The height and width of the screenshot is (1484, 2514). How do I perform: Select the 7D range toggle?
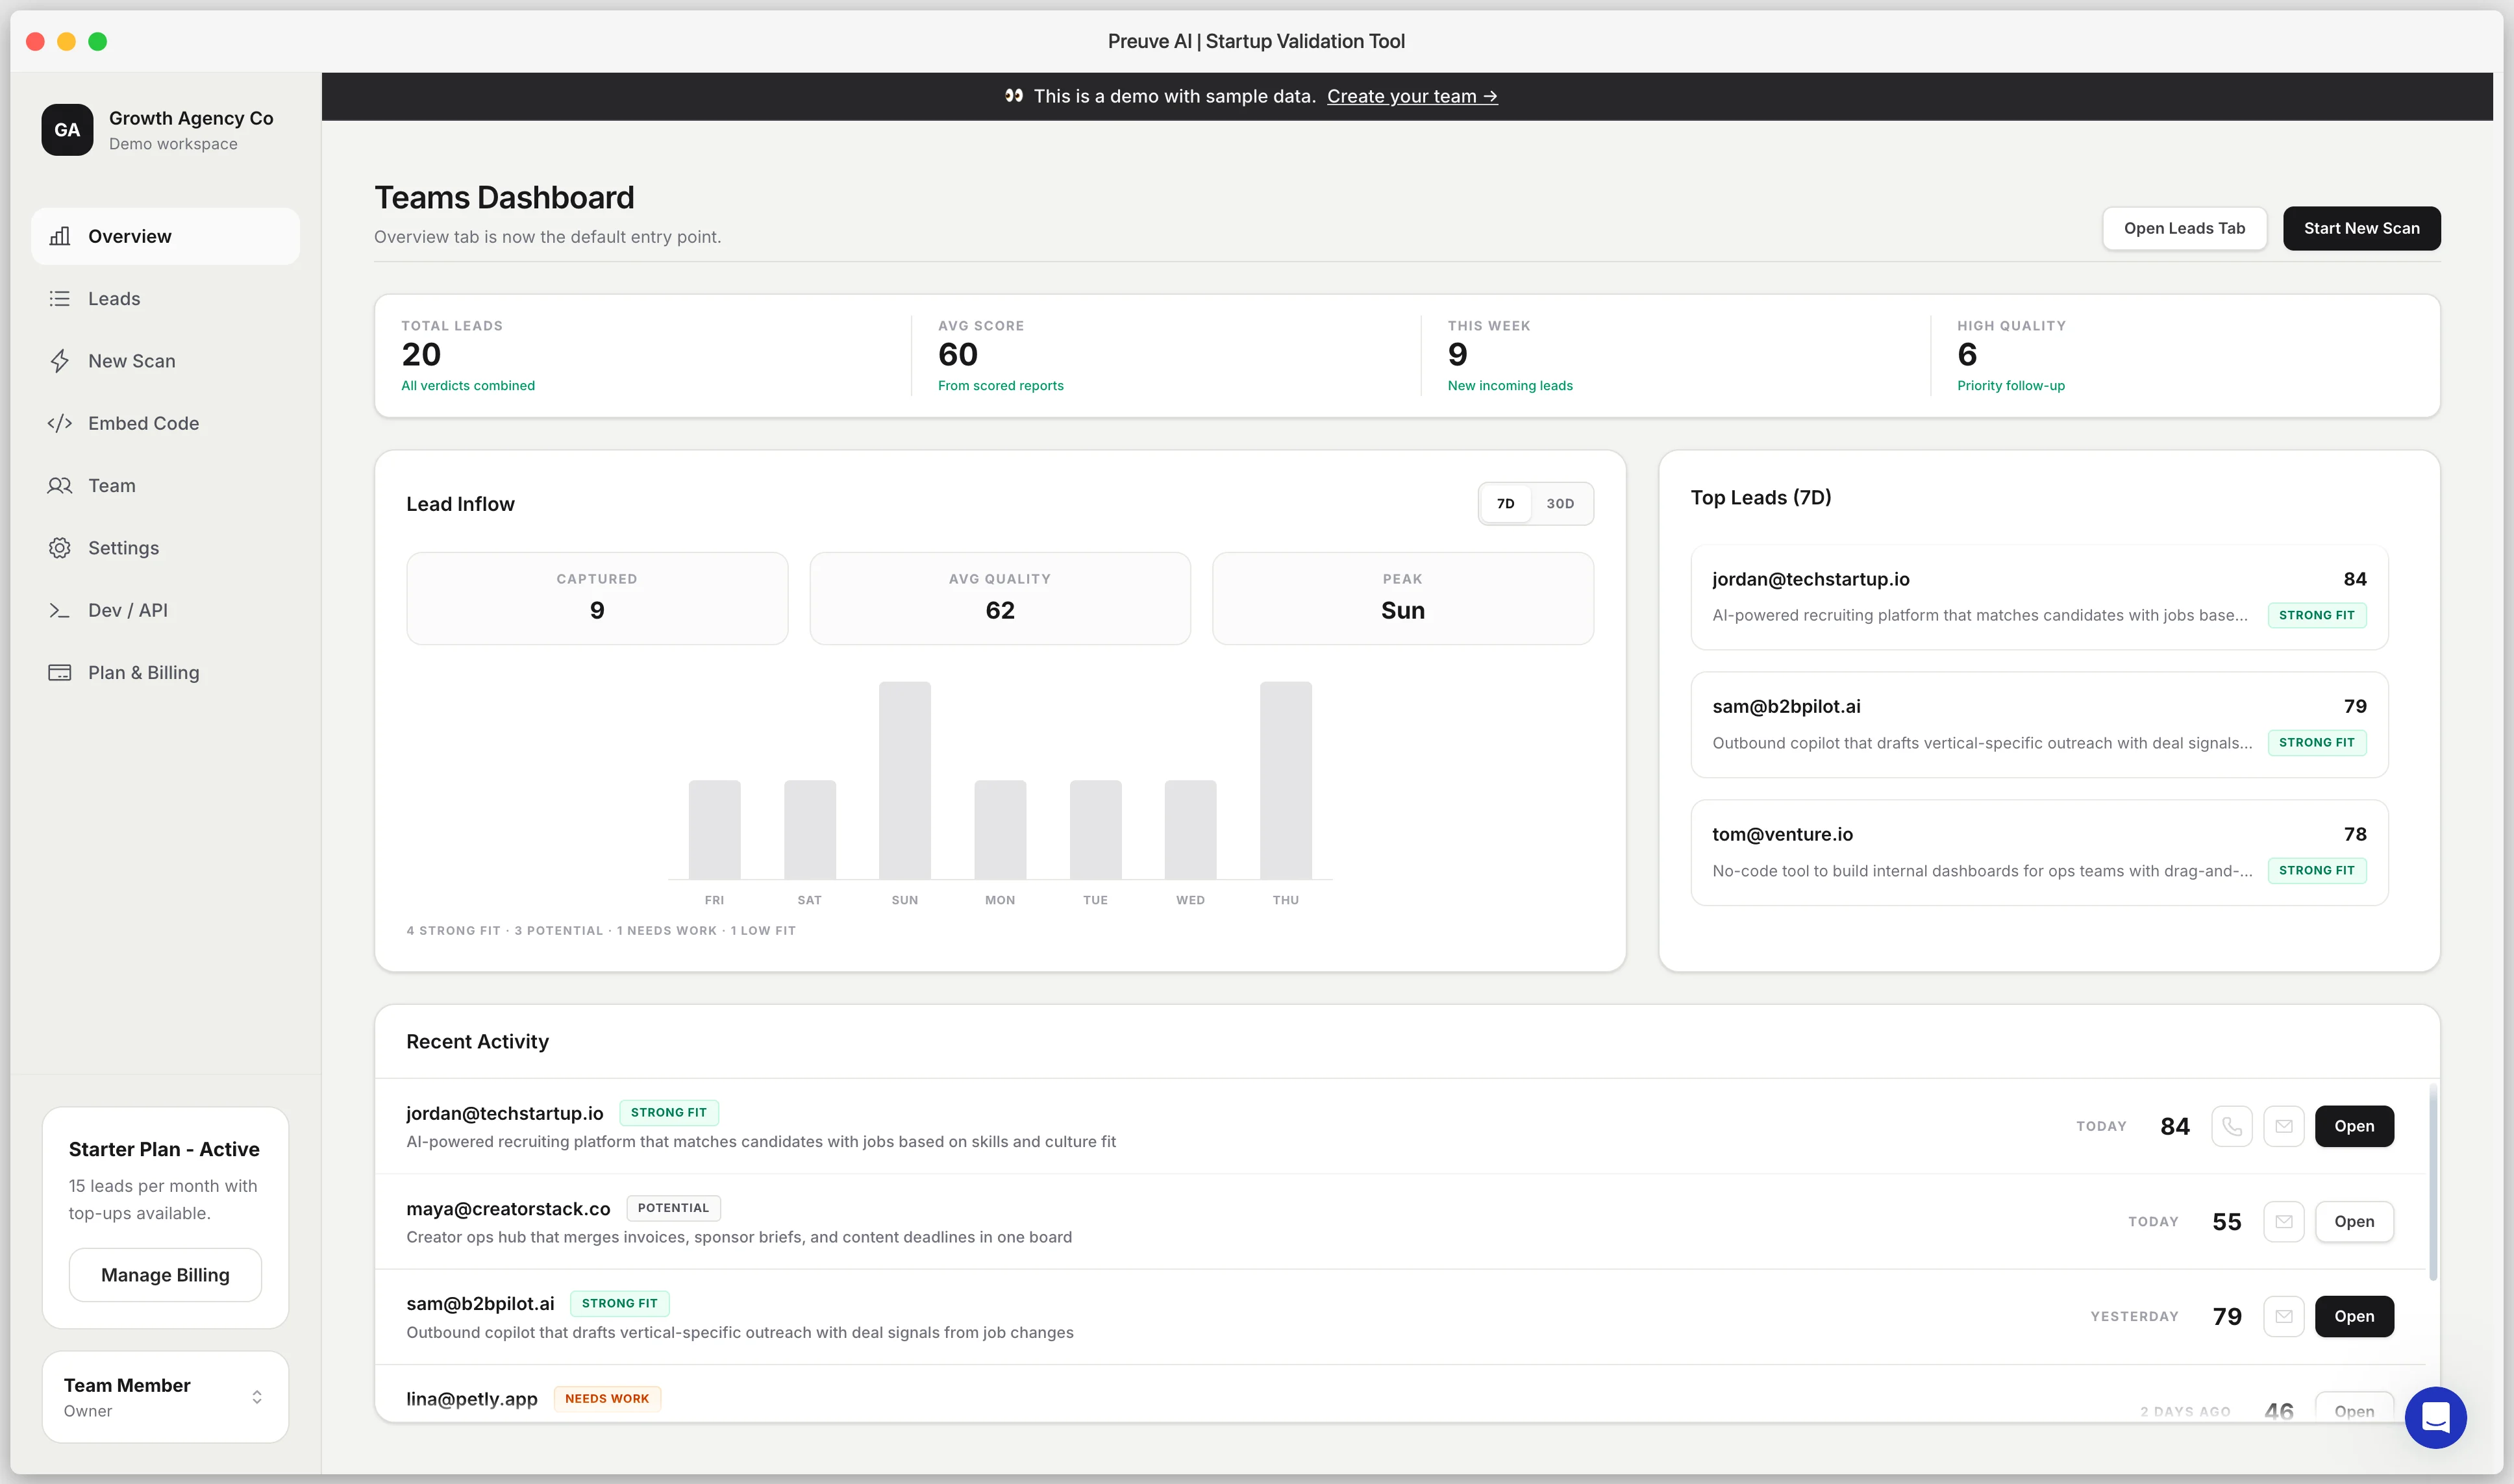(1505, 504)
